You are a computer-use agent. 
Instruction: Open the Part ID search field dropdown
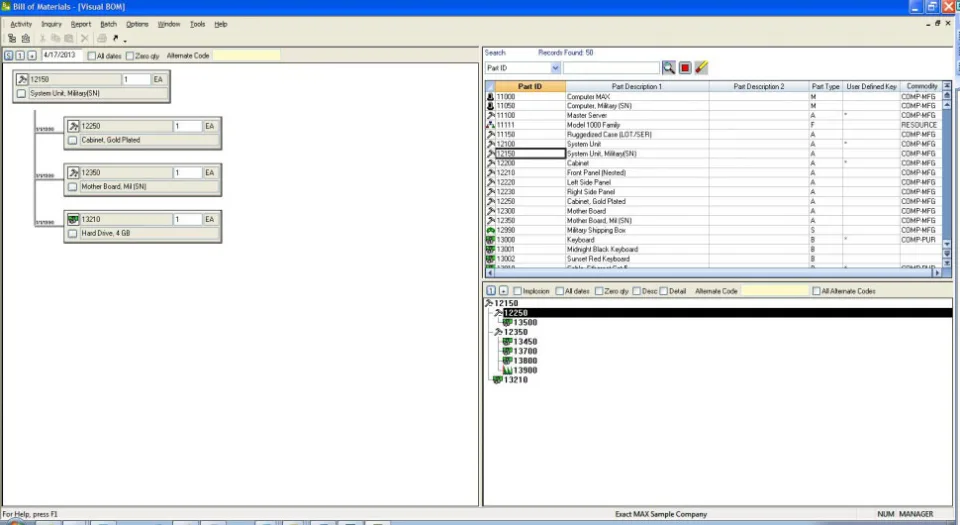555,68
